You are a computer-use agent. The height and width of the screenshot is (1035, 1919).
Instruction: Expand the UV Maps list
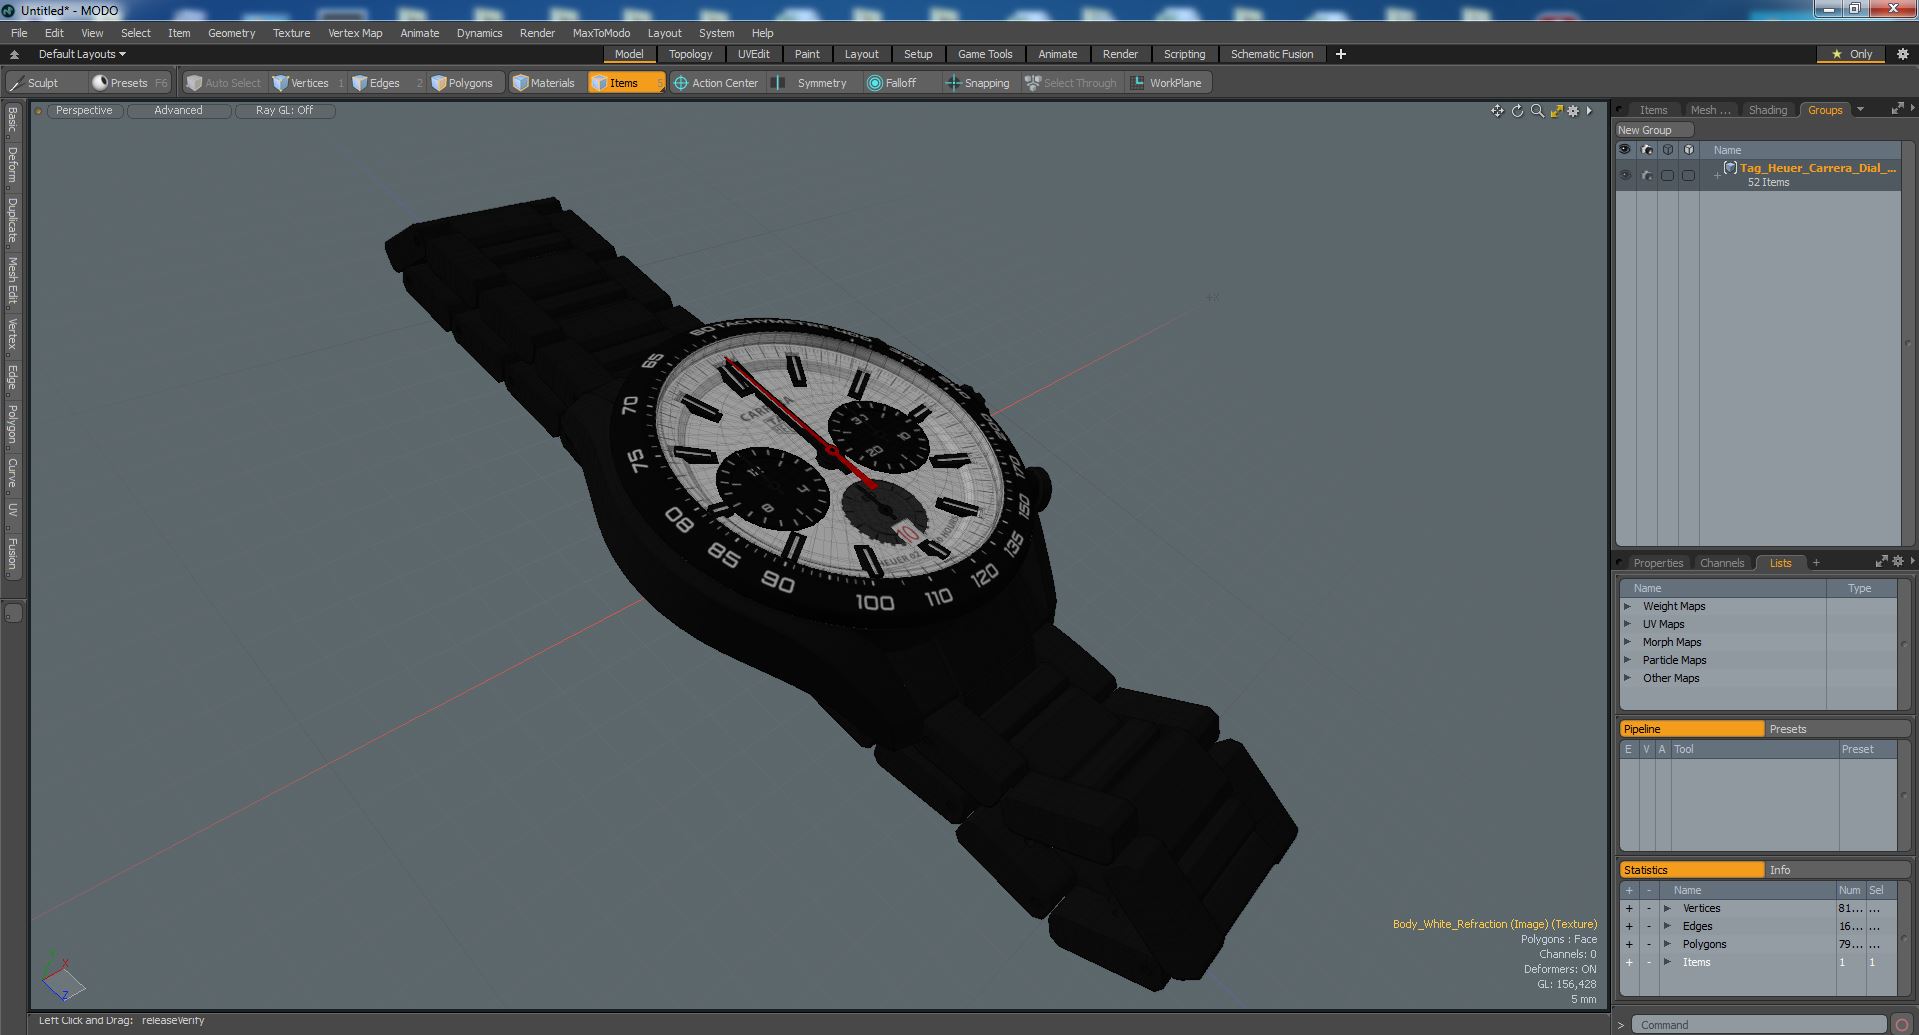(1627, 624)
